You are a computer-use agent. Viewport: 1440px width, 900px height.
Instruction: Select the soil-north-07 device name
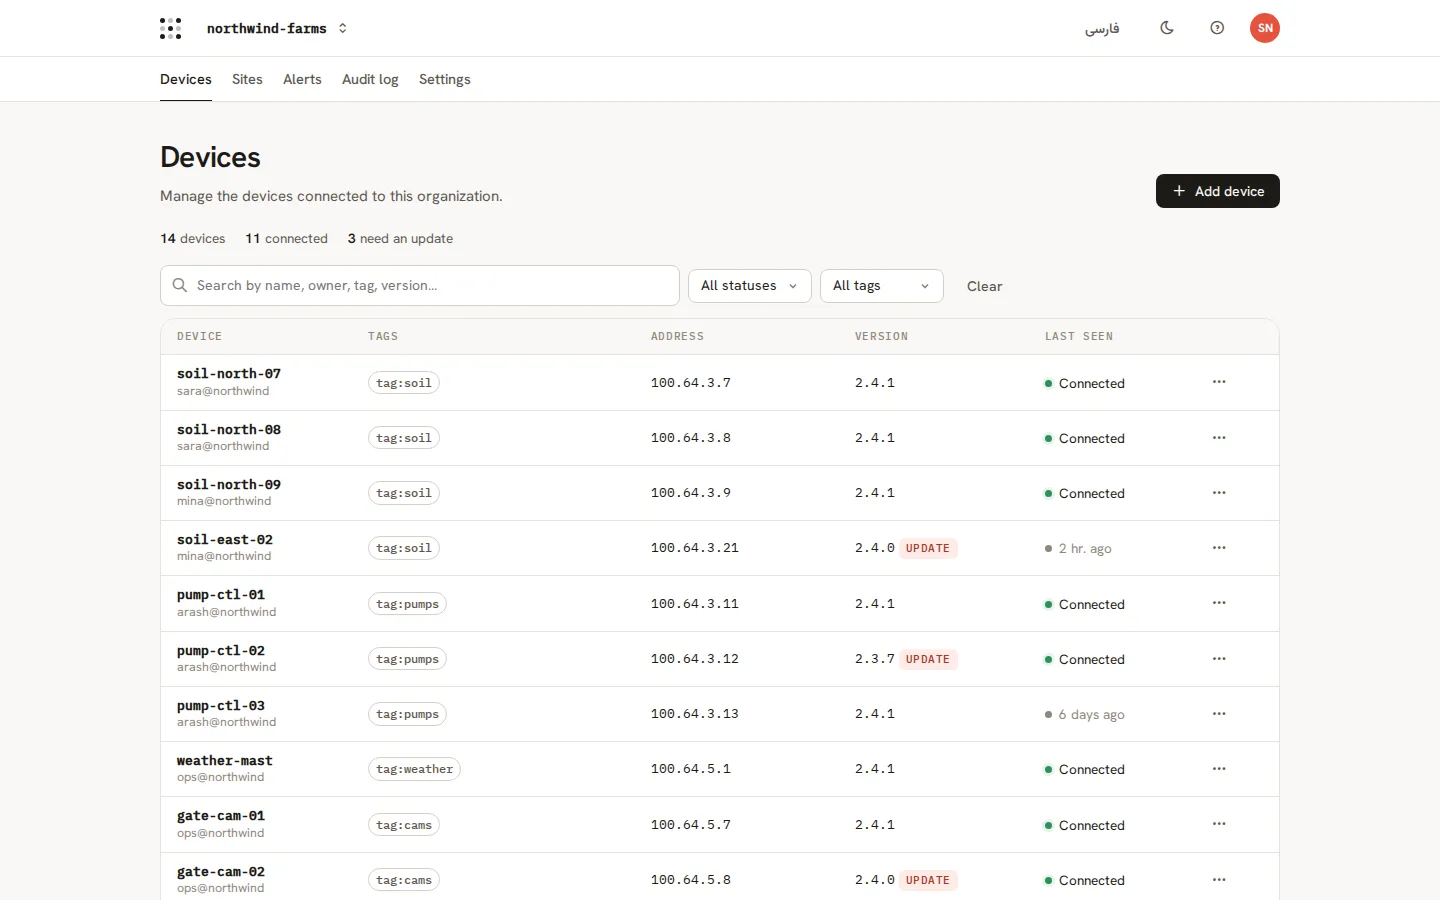tap(229, 374)
